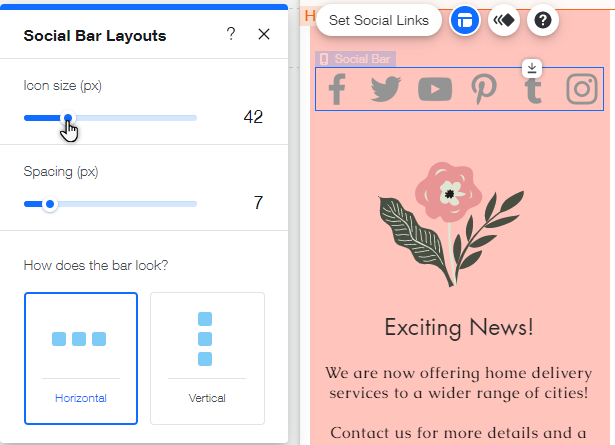Edit the Spacing value 7
Viewport: 615px width, 445px height.
click(258, 203)
